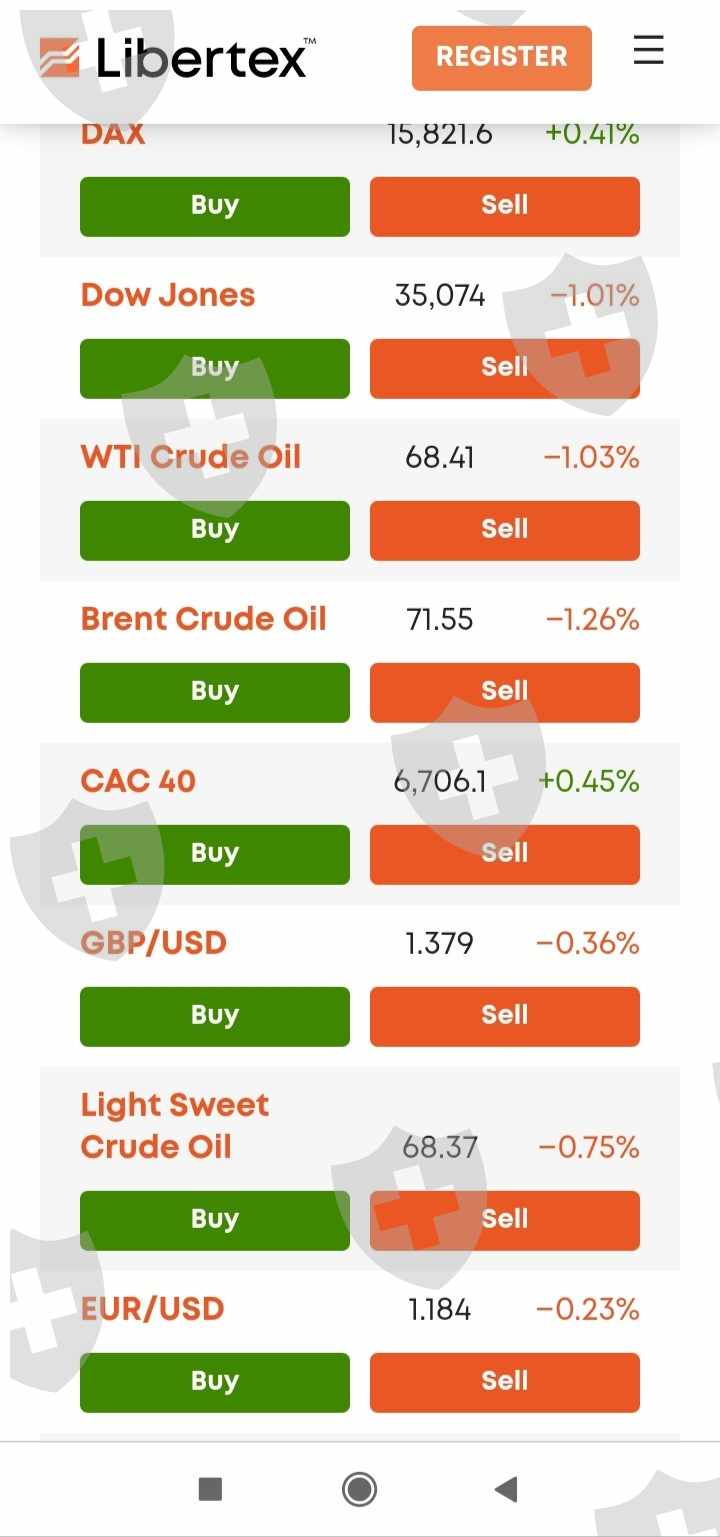Buy CAC 40 index
The width and height of the screenshot is (720, 1537).
coord(214,854)
